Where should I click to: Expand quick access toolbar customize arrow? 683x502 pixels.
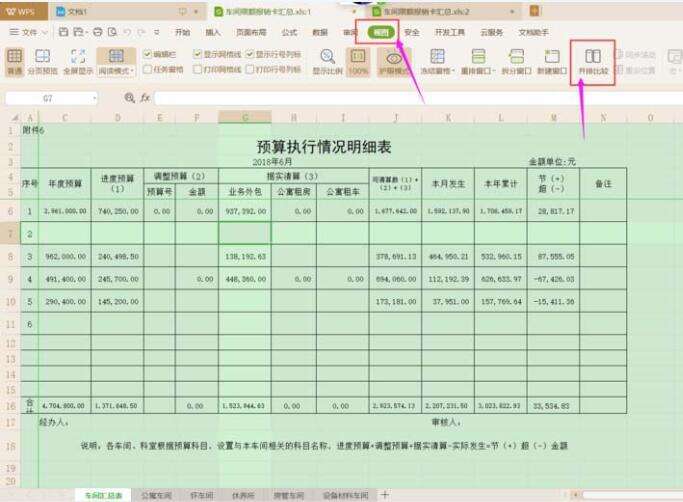156,32
